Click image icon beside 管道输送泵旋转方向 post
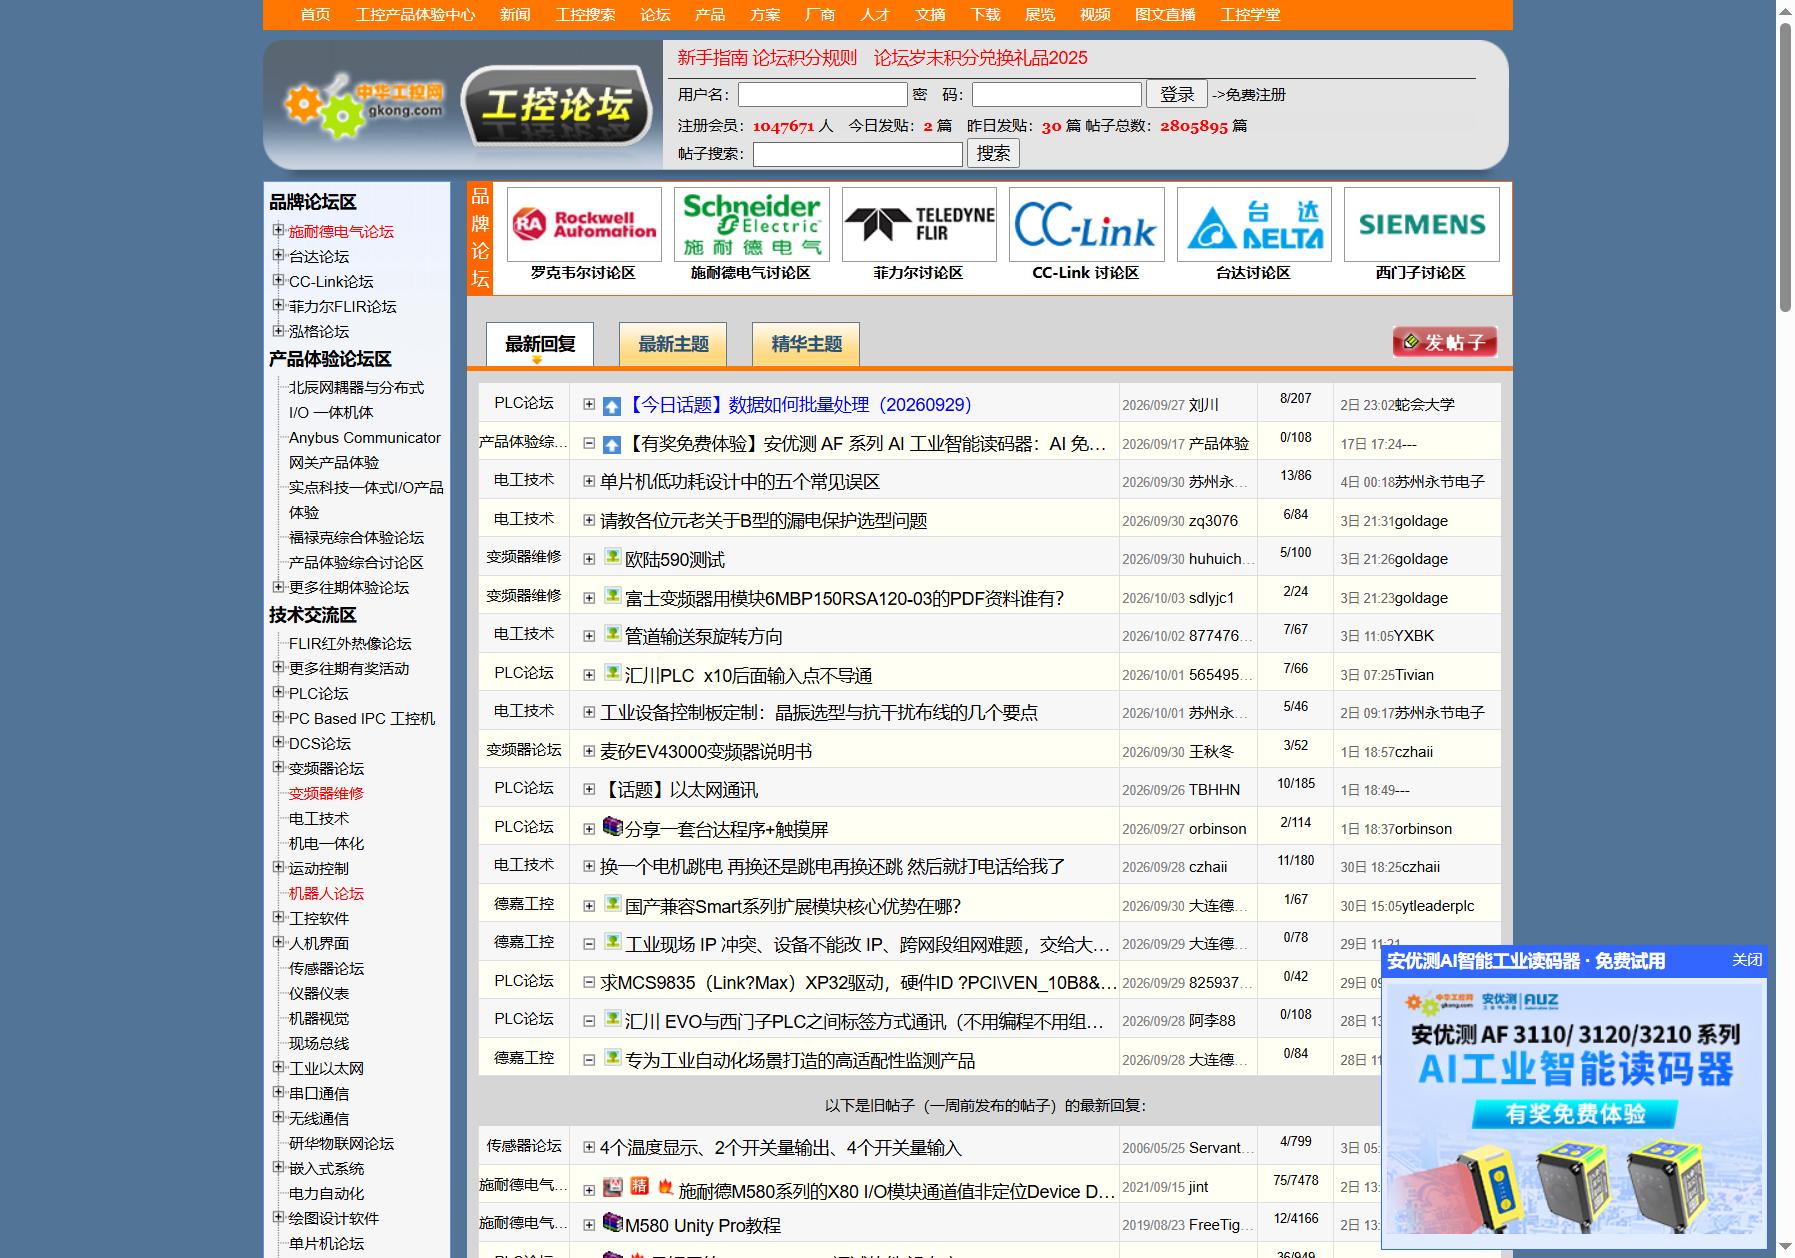The image size is (1795, 1258). pyautogui.click(x=613, y=634)
